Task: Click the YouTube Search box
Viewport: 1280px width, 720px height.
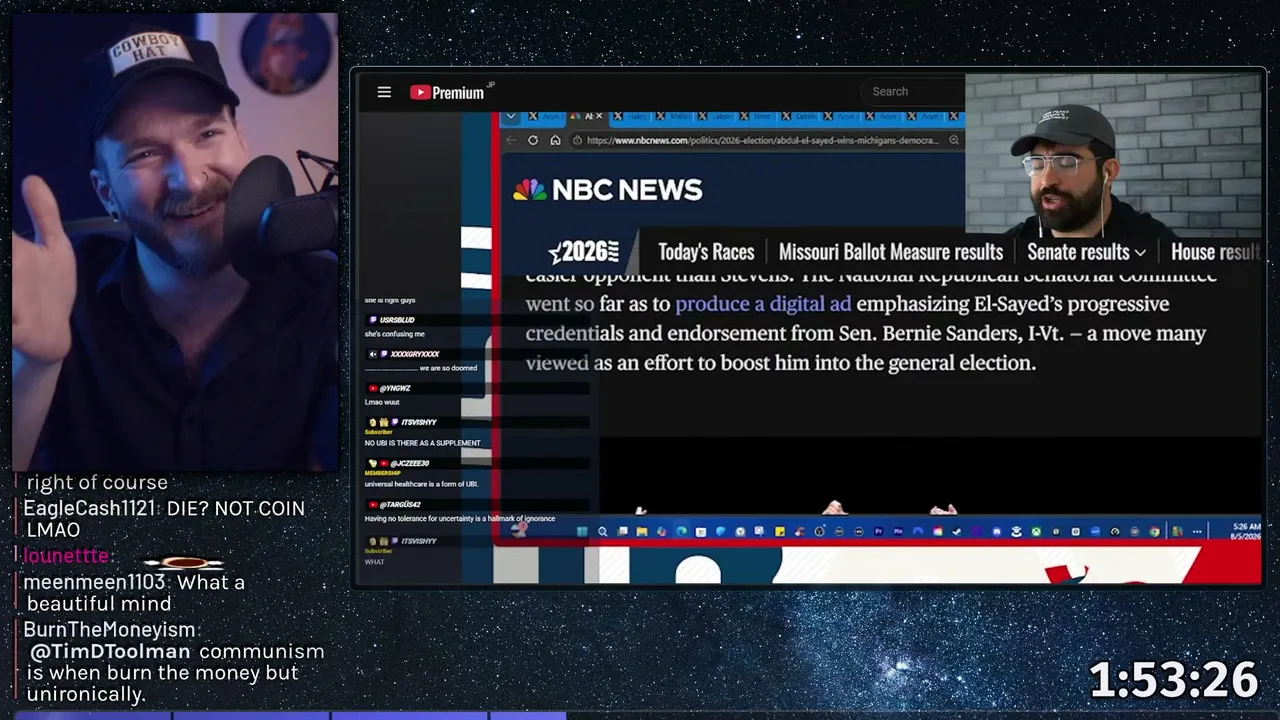Action: pos(915,92)
